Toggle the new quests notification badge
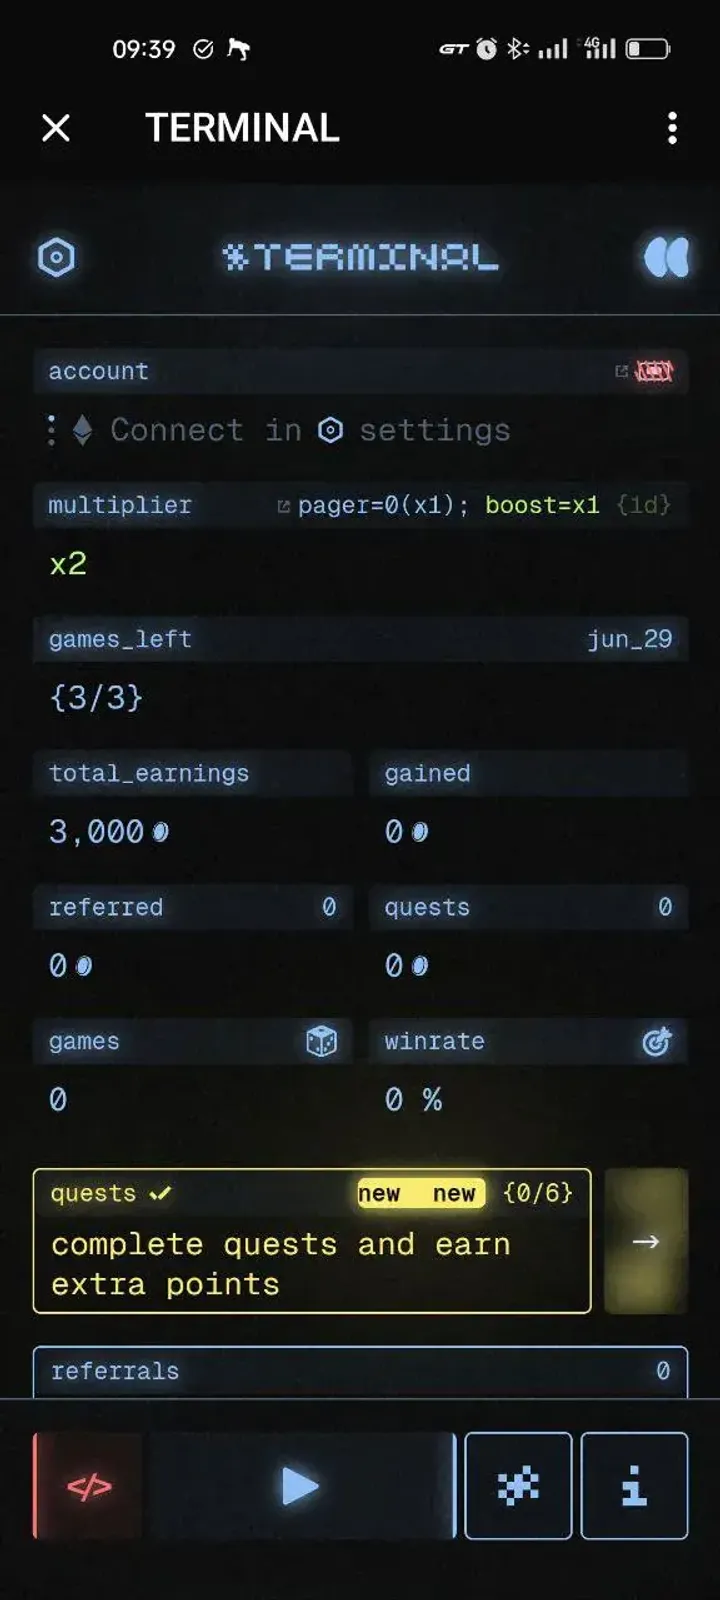Screen dimensions: 720x1600 420,1193
